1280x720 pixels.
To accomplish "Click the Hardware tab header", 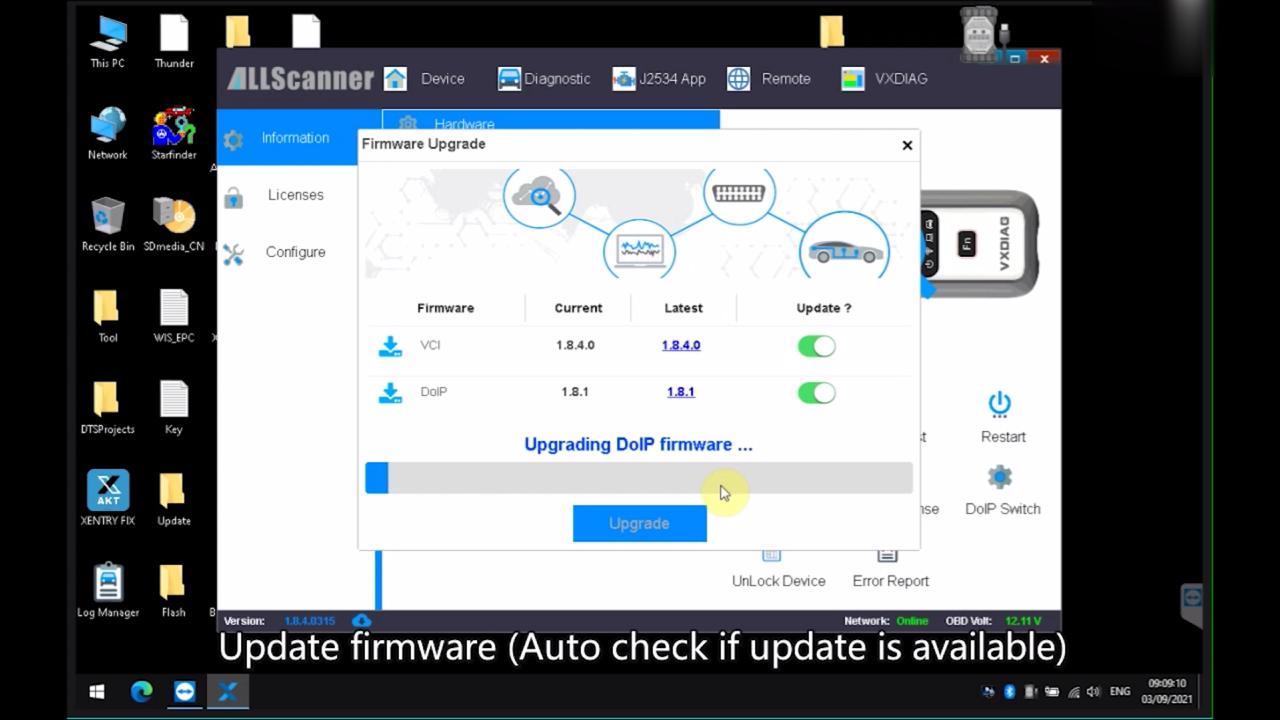I will click(550, 122).
